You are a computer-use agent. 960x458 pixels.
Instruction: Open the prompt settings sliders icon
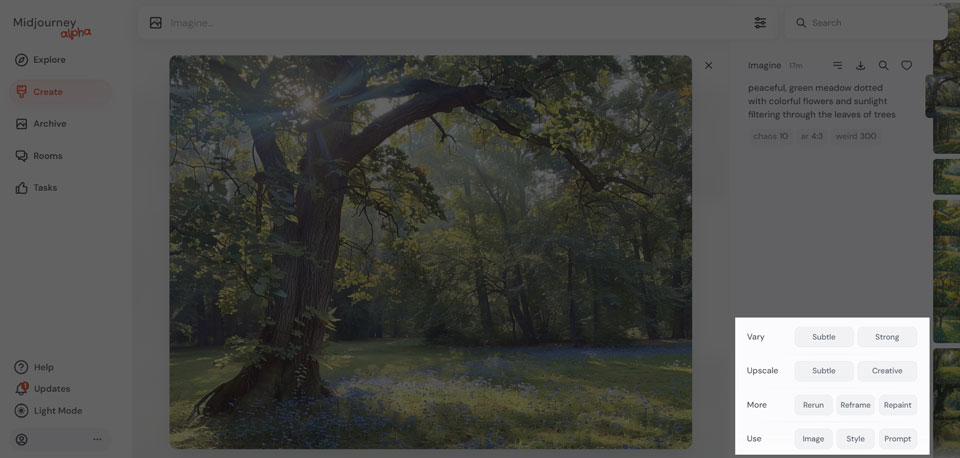(760, 23)
